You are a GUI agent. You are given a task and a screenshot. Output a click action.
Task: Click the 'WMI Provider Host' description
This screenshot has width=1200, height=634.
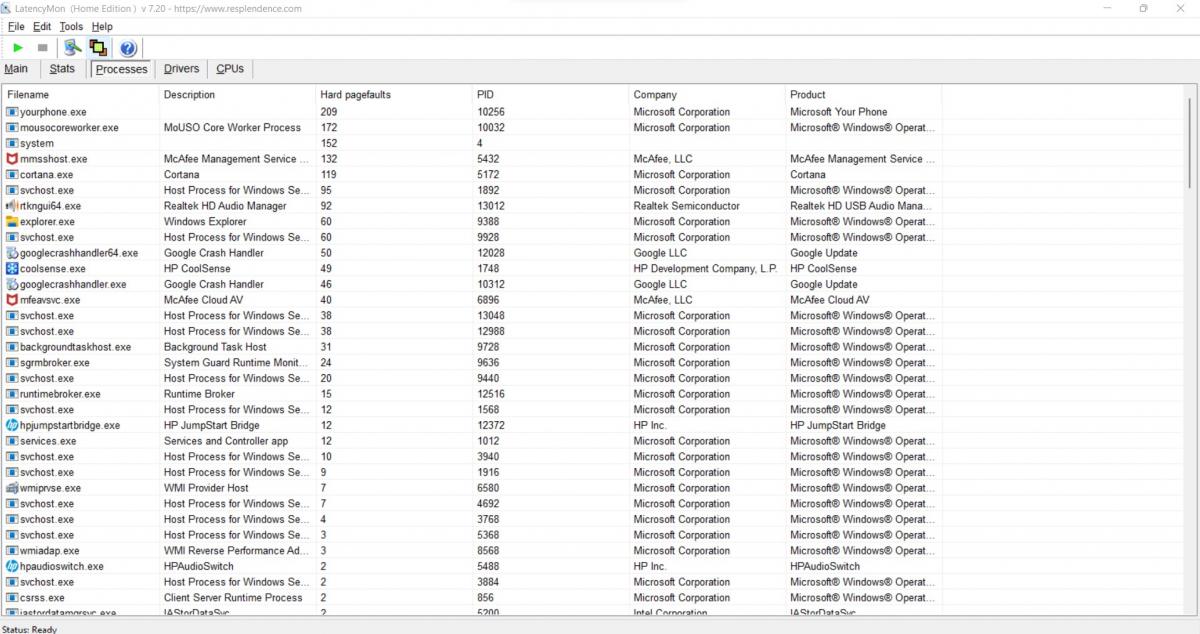(206, 488)
